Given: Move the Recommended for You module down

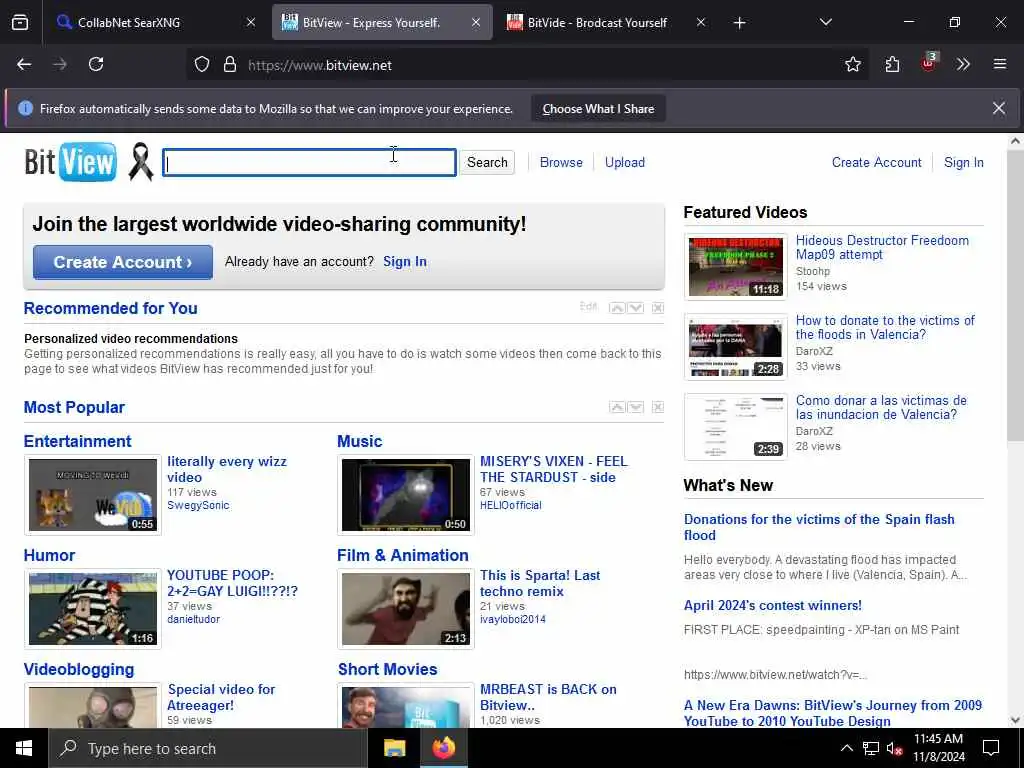Looking at the screenshot, I should [x=636, y=308].
